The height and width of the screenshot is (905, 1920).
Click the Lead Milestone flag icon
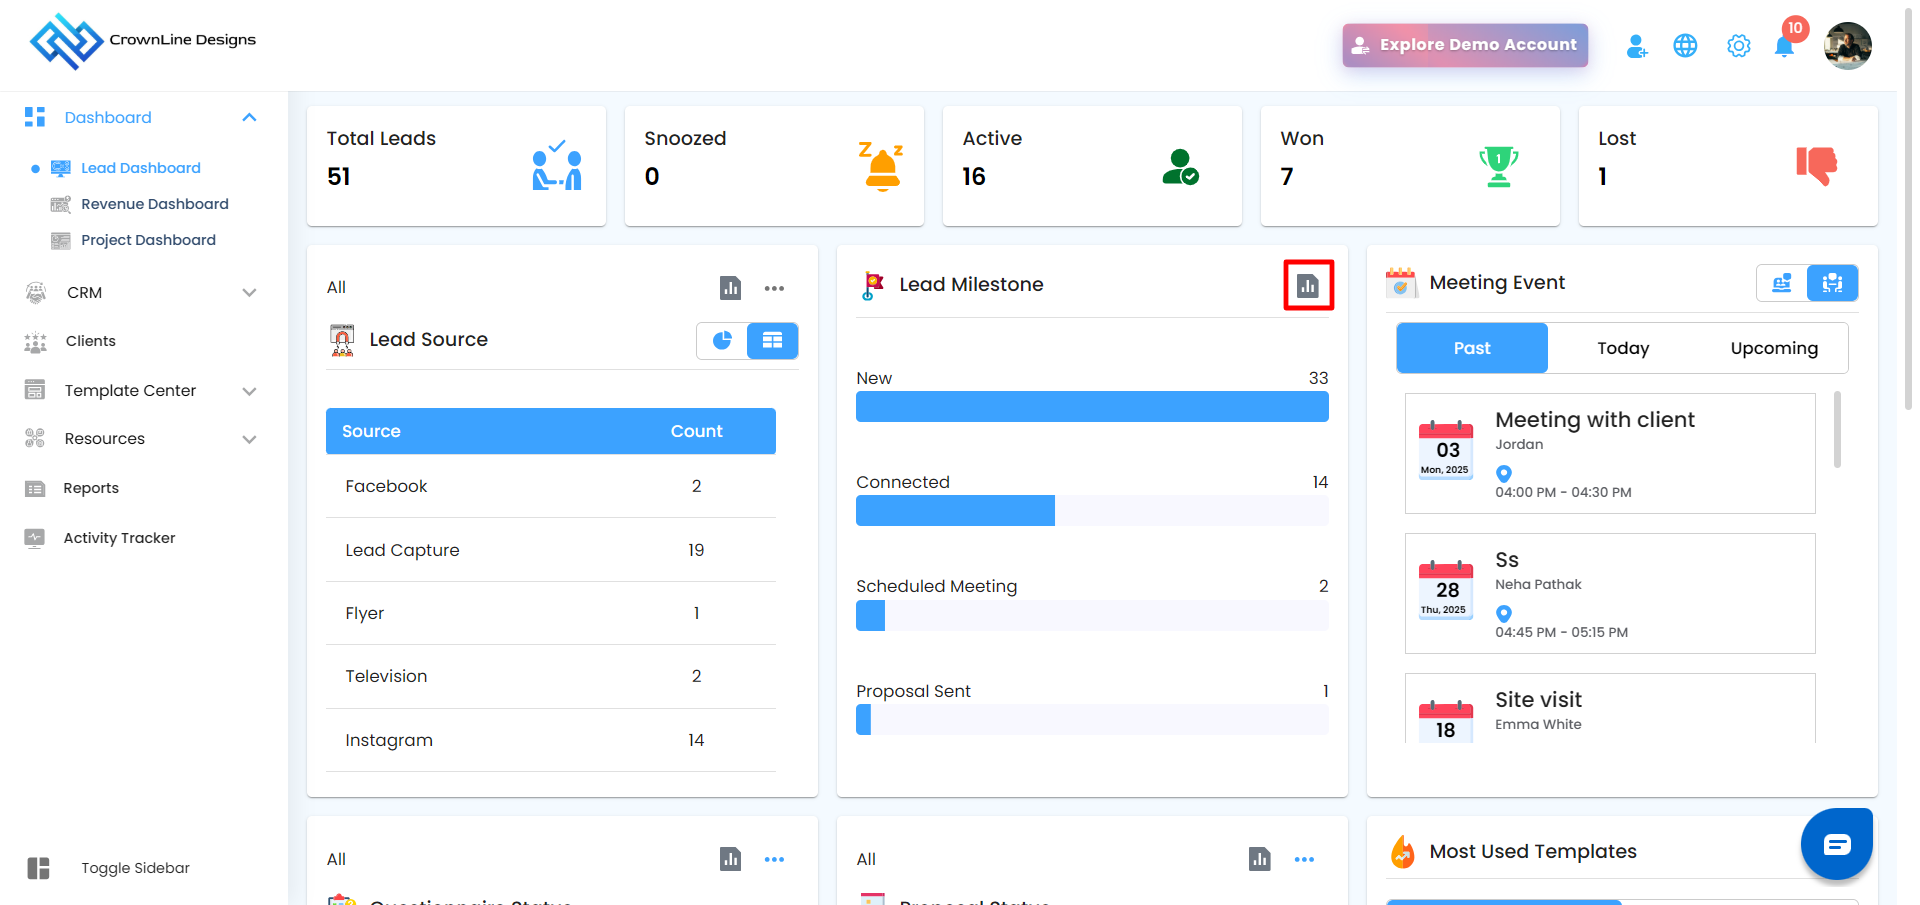[873, 286]
